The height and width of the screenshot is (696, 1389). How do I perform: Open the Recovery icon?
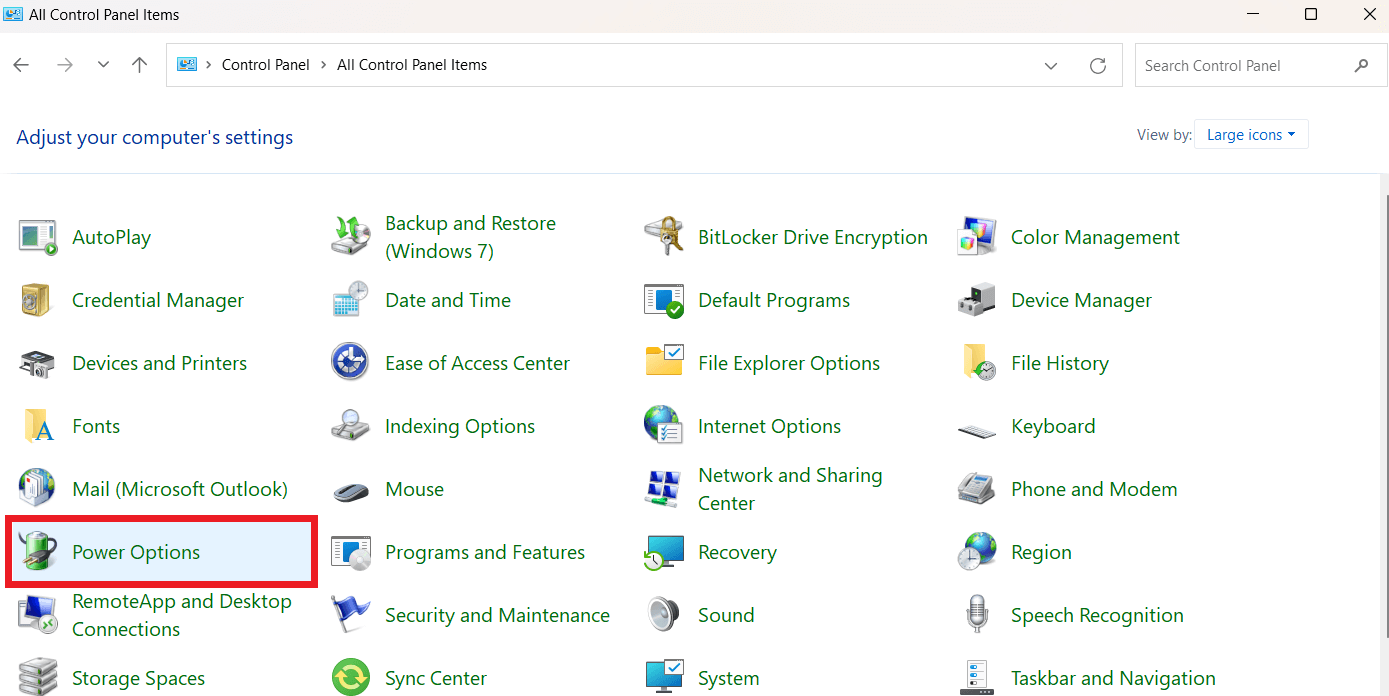click(664, 552)
